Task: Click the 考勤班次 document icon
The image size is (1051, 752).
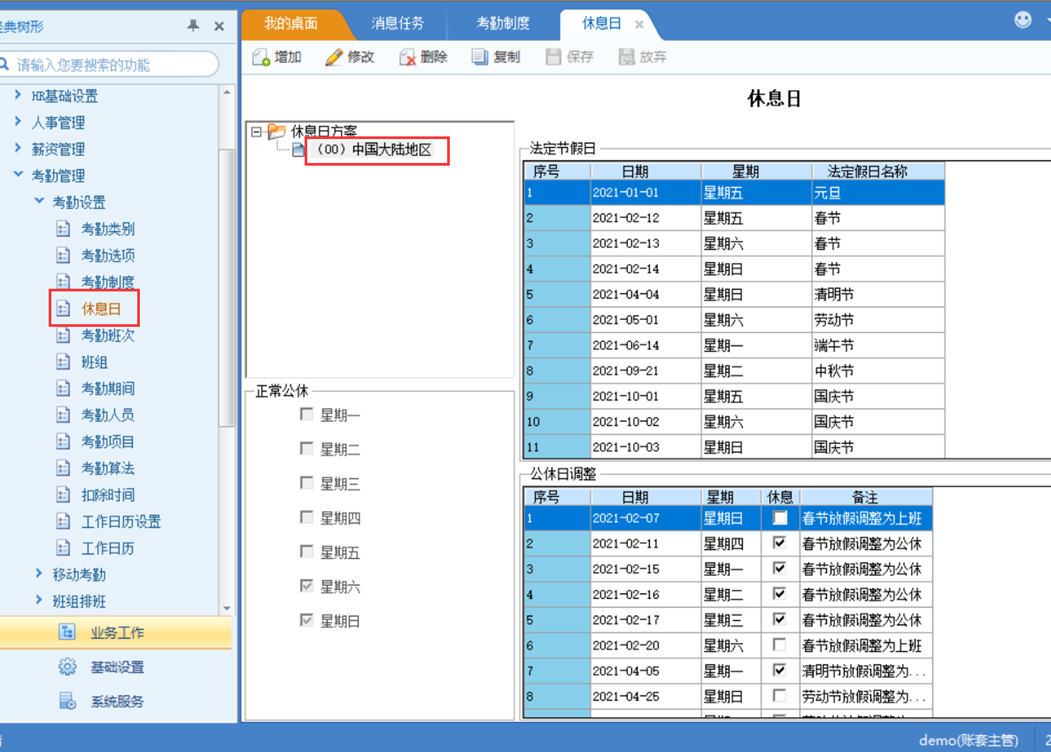Action: pos(63,335)
